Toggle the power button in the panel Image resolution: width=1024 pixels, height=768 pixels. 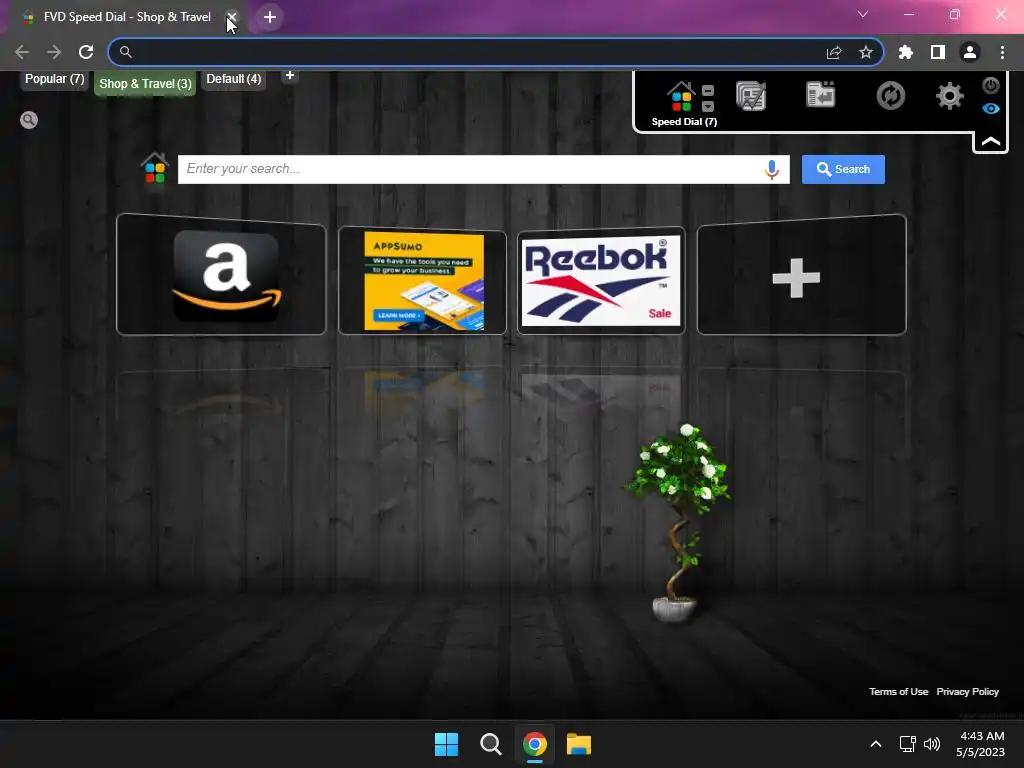(x=991, y=86)
